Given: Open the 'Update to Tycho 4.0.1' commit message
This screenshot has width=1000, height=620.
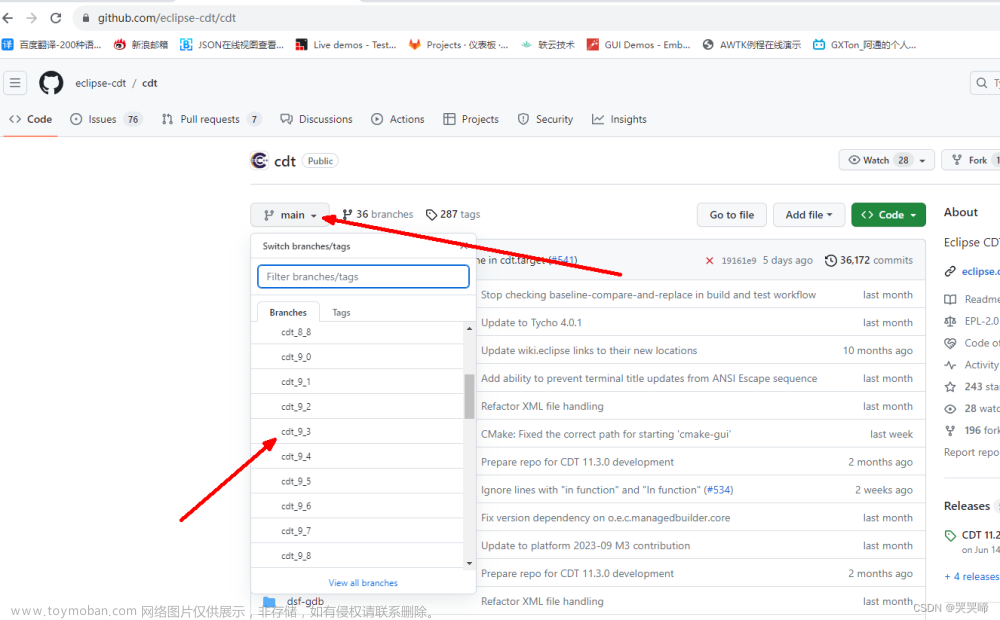Looking at the screenshot, I should coord(531,323).
